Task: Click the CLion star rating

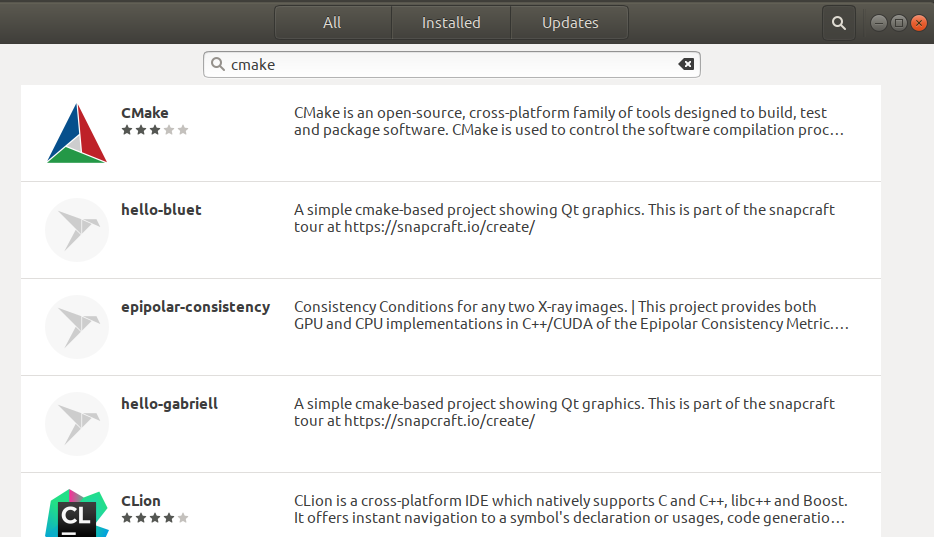Action: pos(155,518)
